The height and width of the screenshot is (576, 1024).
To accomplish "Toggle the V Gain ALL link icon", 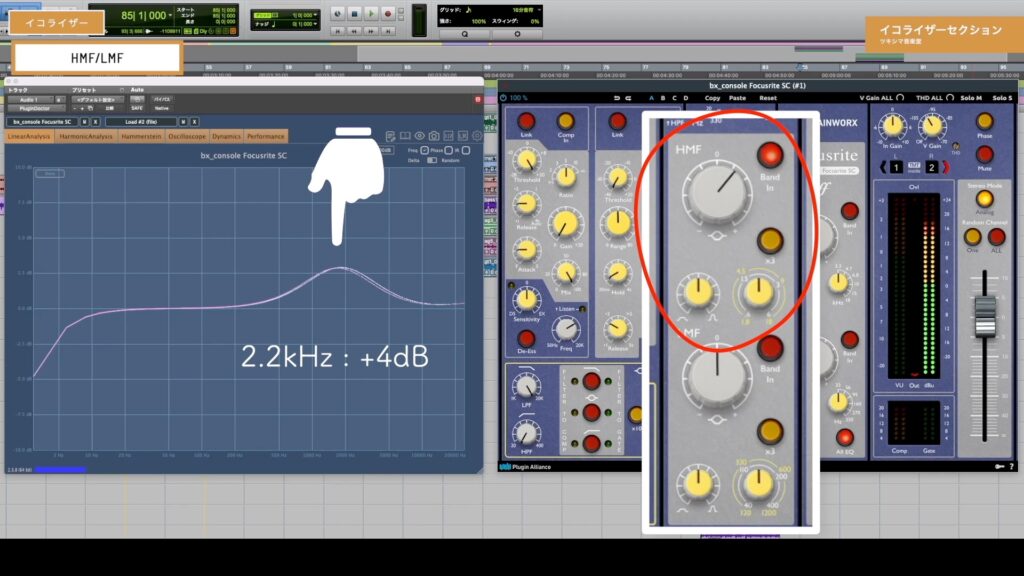I will pyautogui.click(x=900, y=98).
